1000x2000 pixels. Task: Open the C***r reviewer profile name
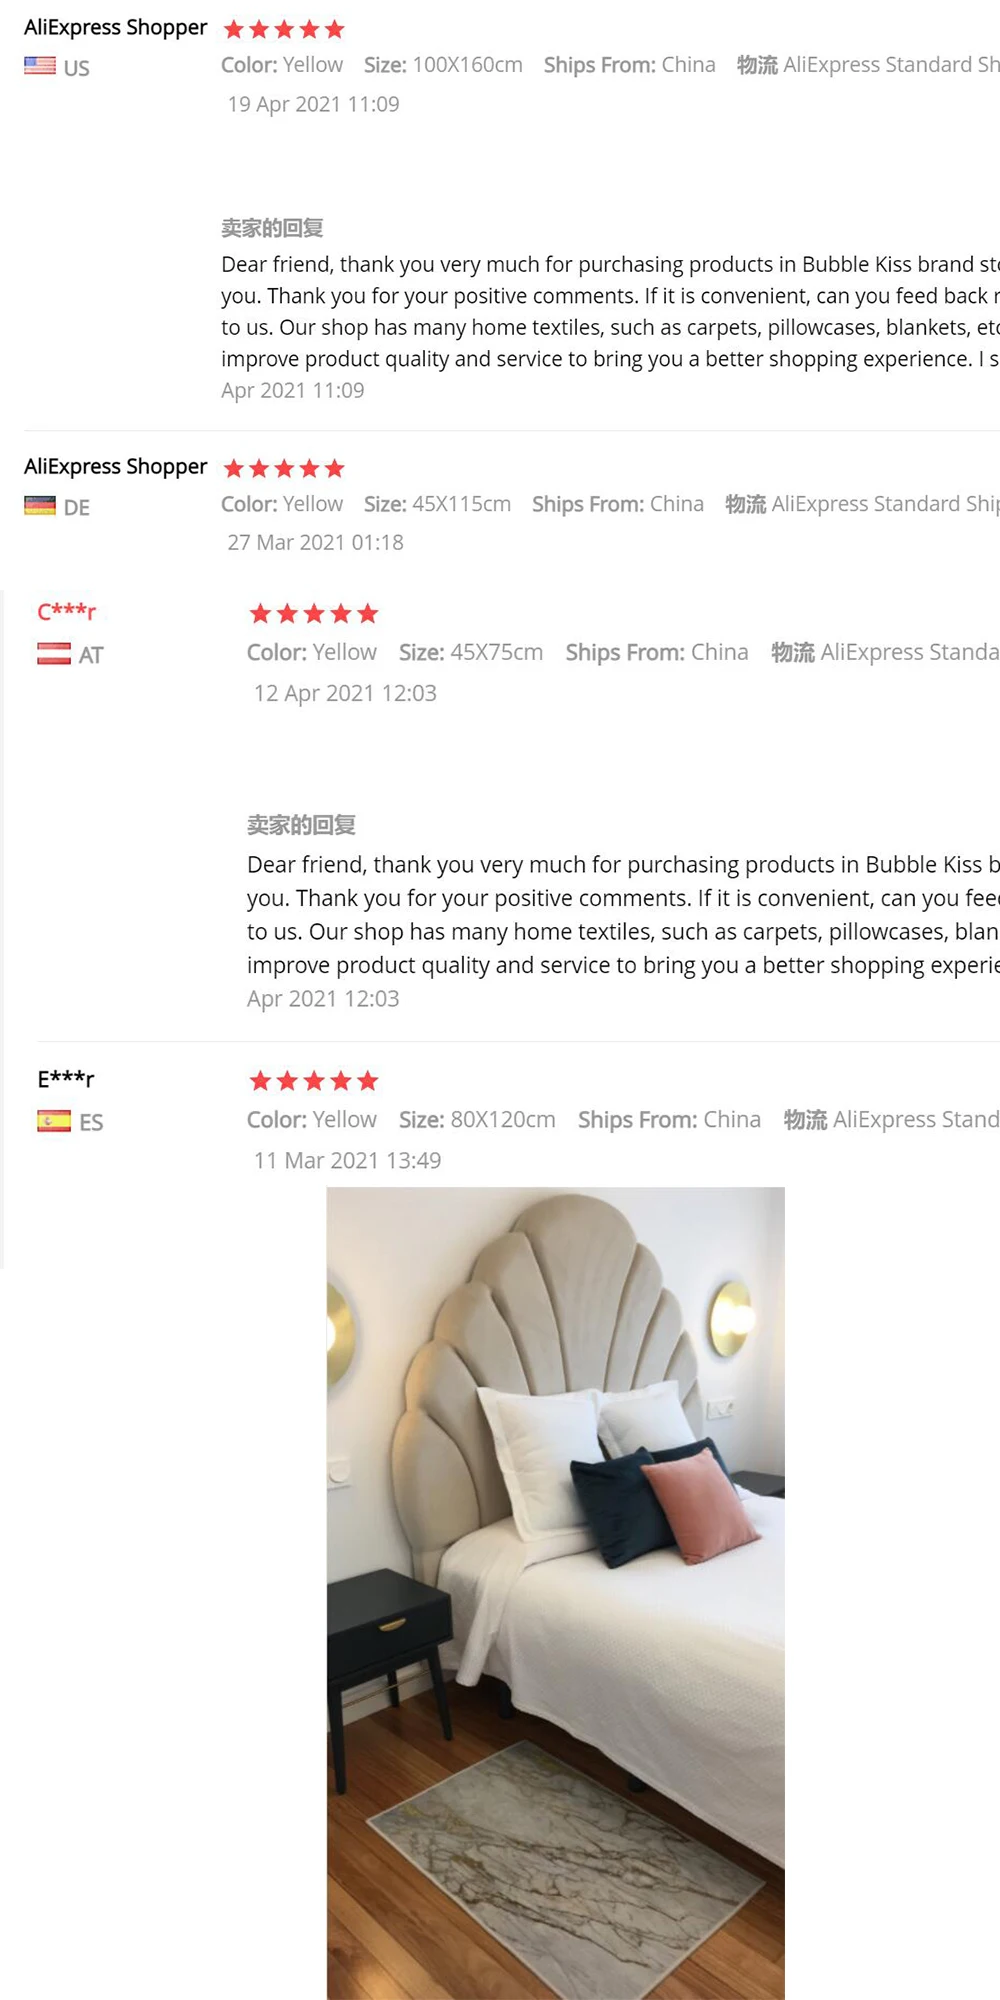(x=67, y=611)
